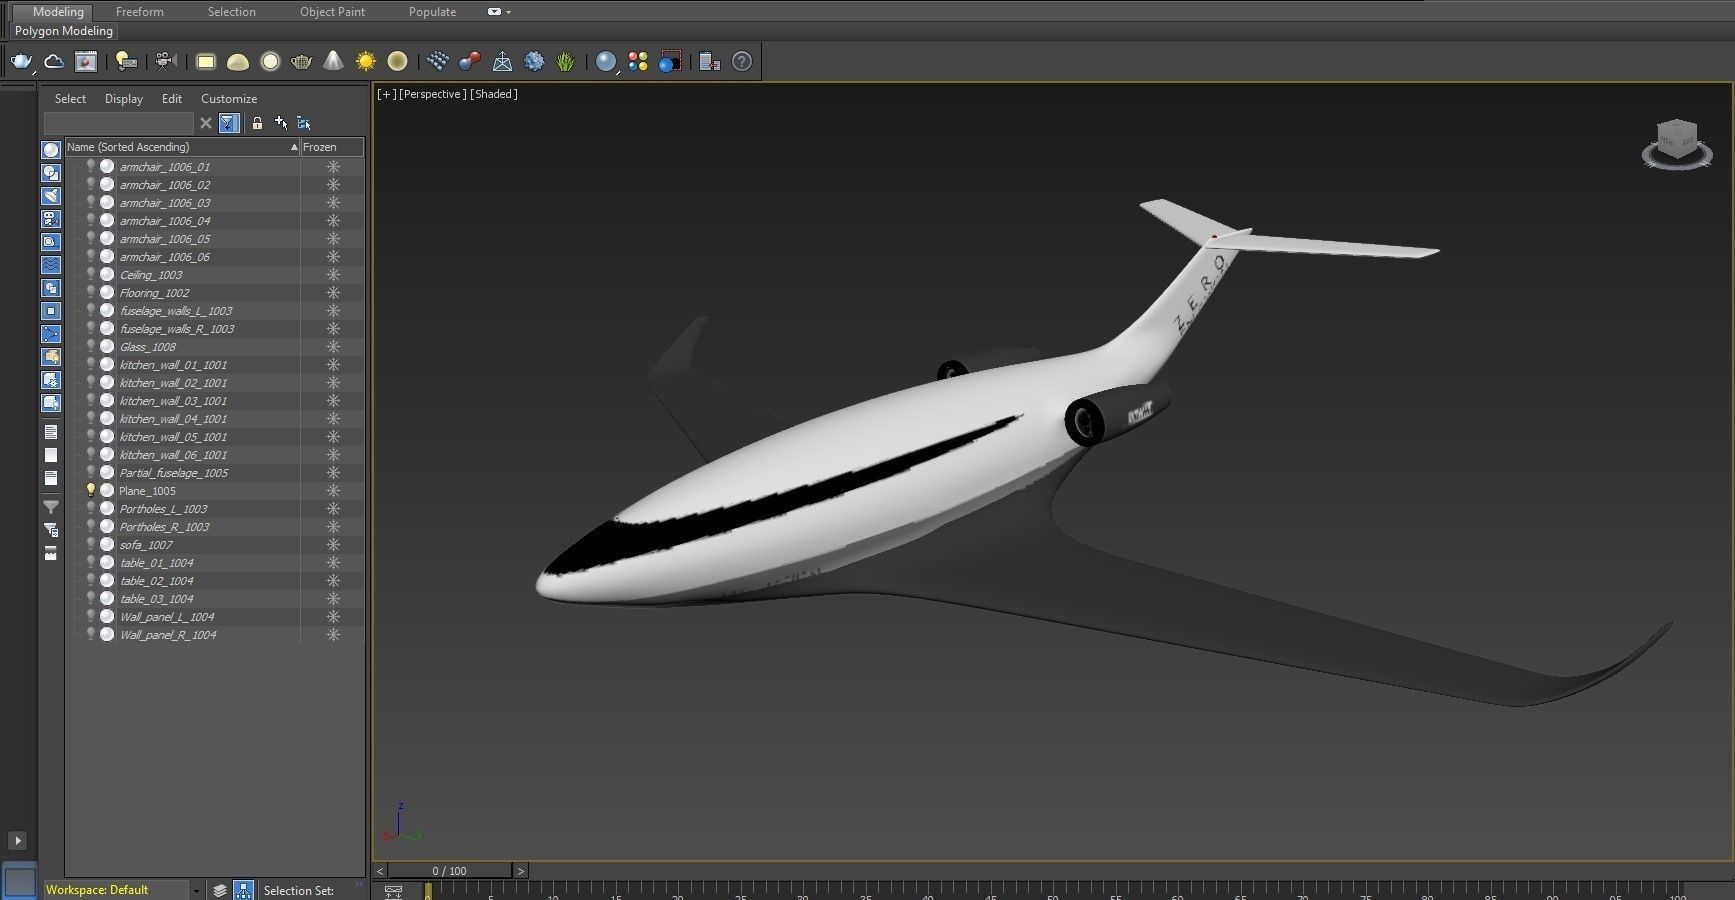Switch to the Selection ribbon tab
The width and height of the screenshot is (1735, 900).
tap(232, 12)
